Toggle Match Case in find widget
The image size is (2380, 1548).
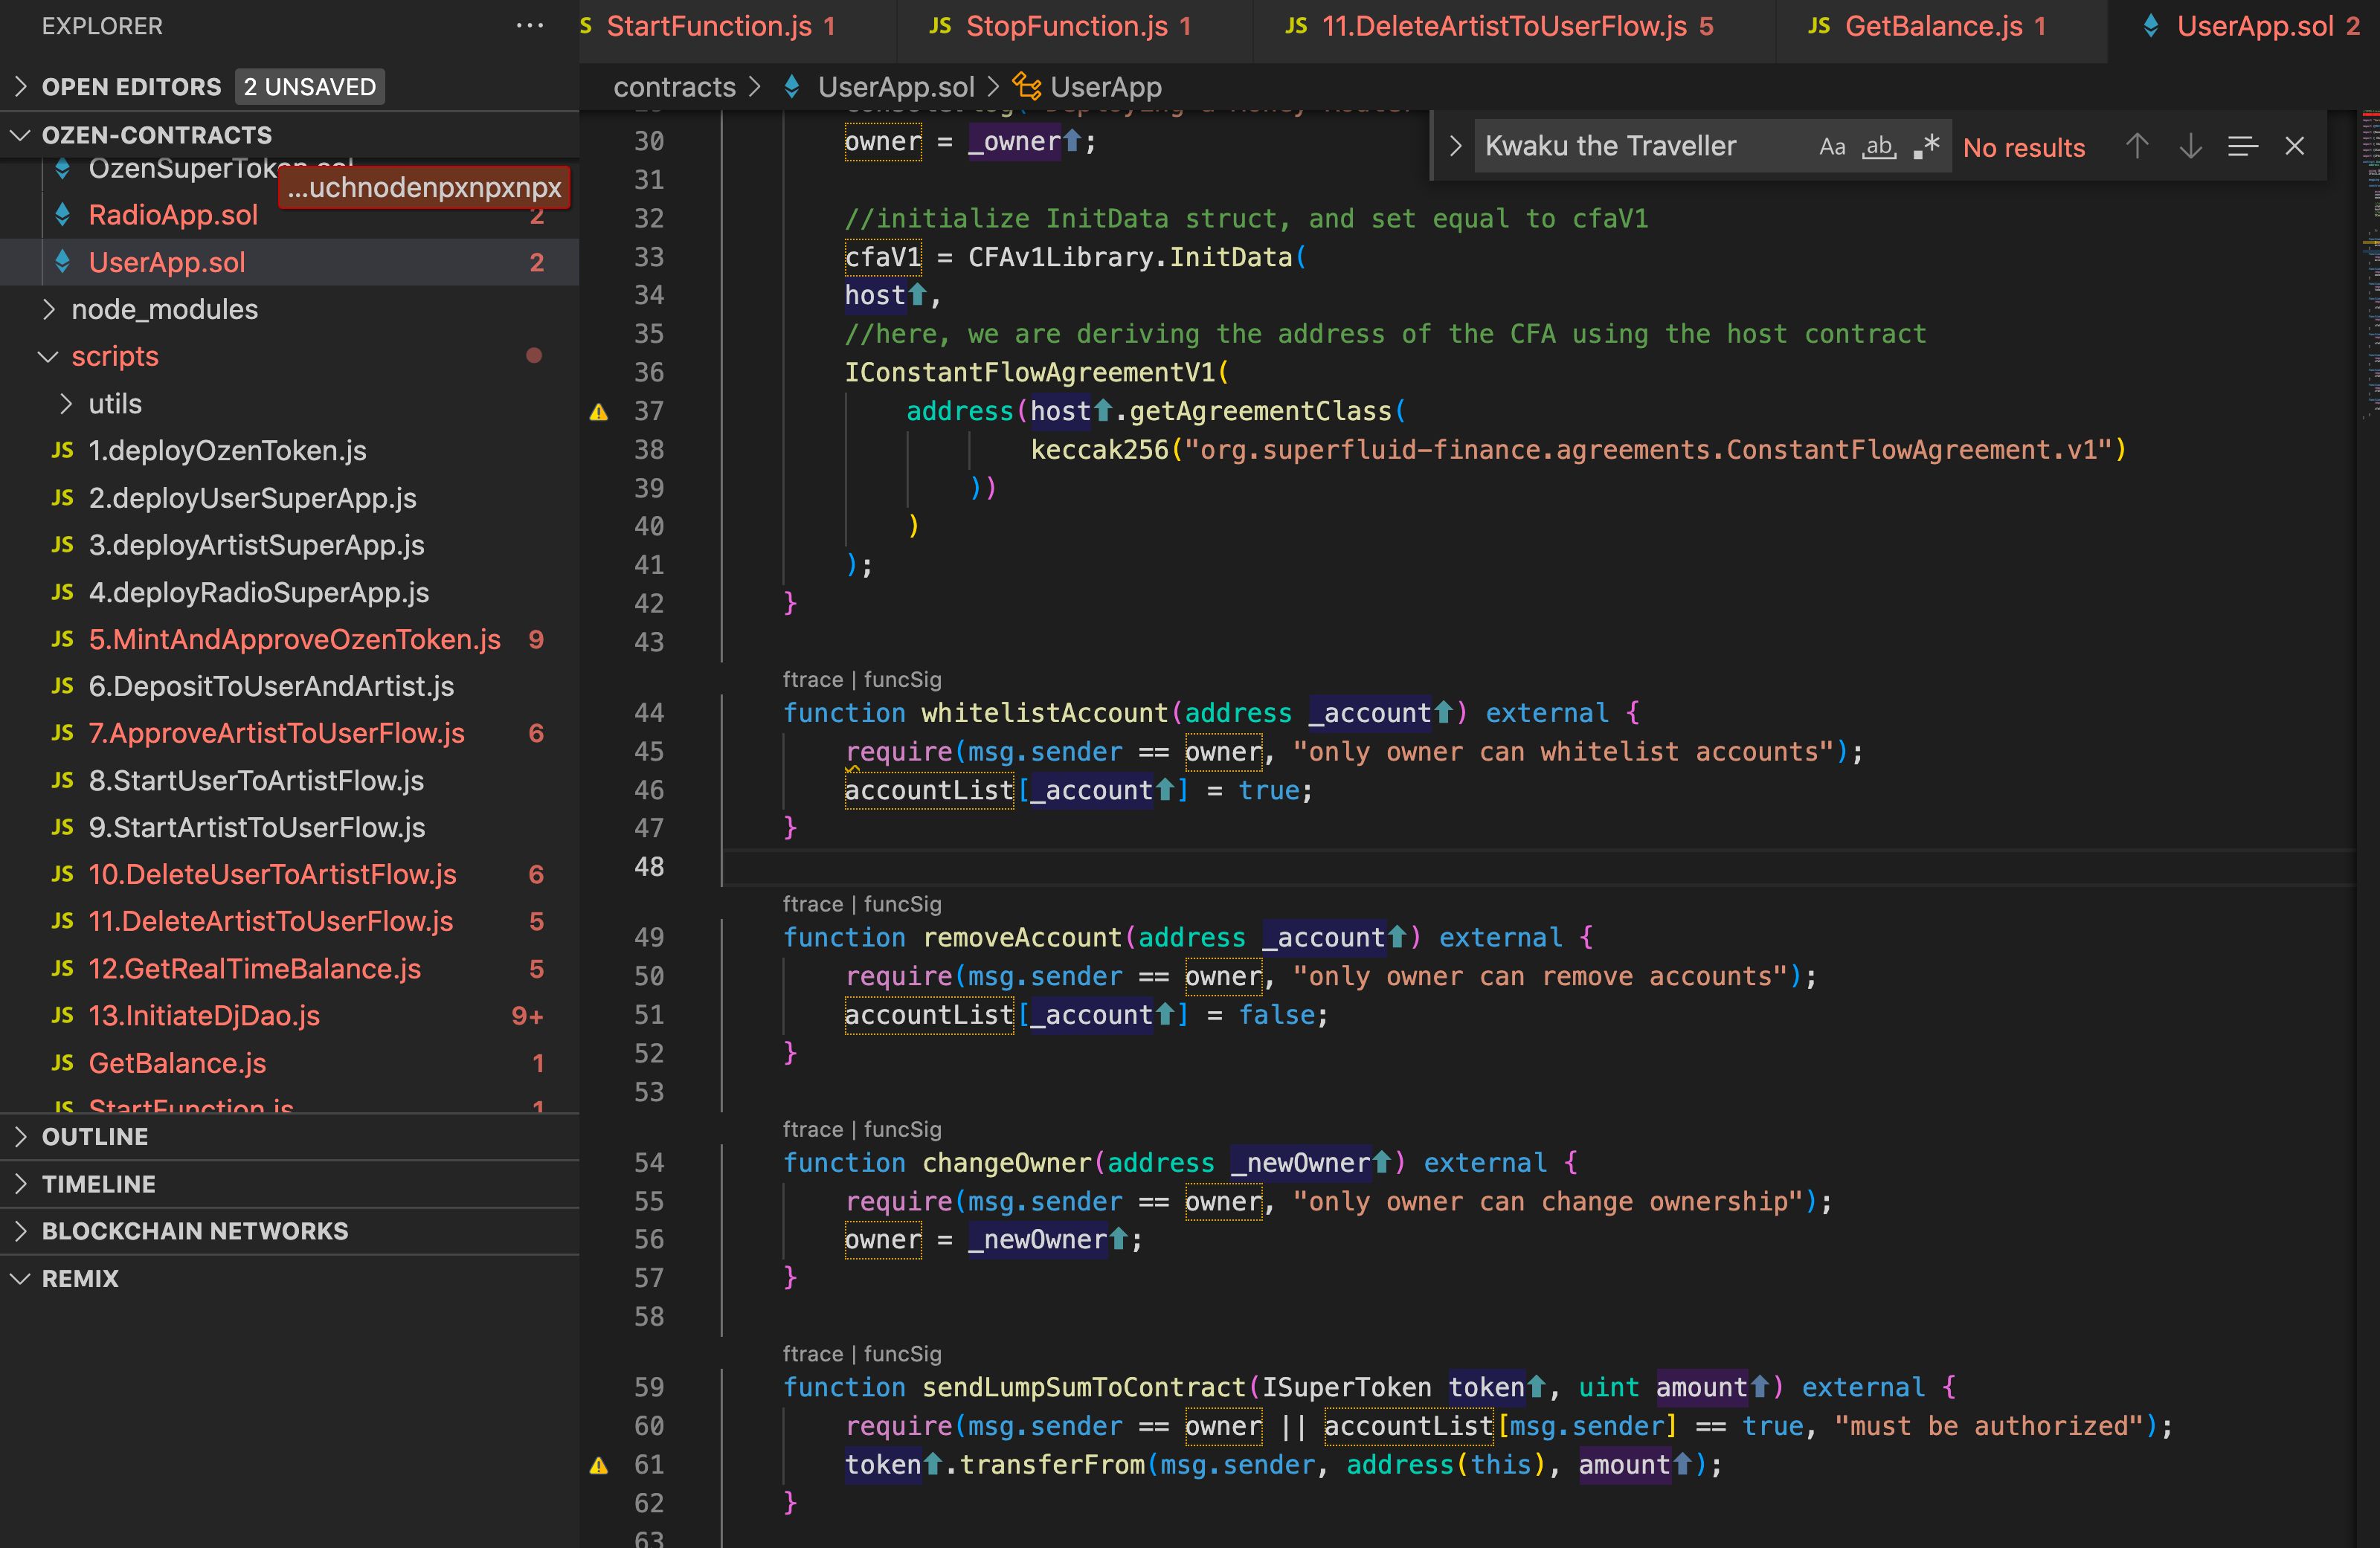1831,147
